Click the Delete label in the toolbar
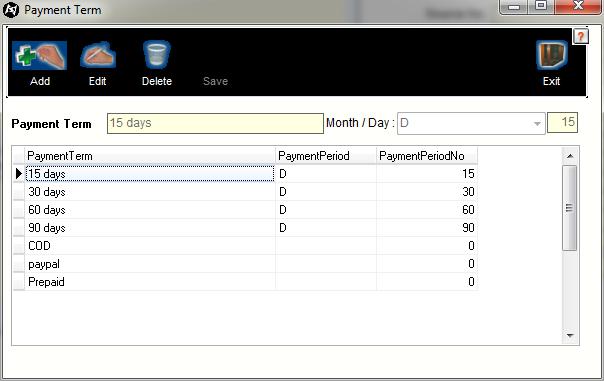This screenshot has width=604, height=381. pos(157,81)
